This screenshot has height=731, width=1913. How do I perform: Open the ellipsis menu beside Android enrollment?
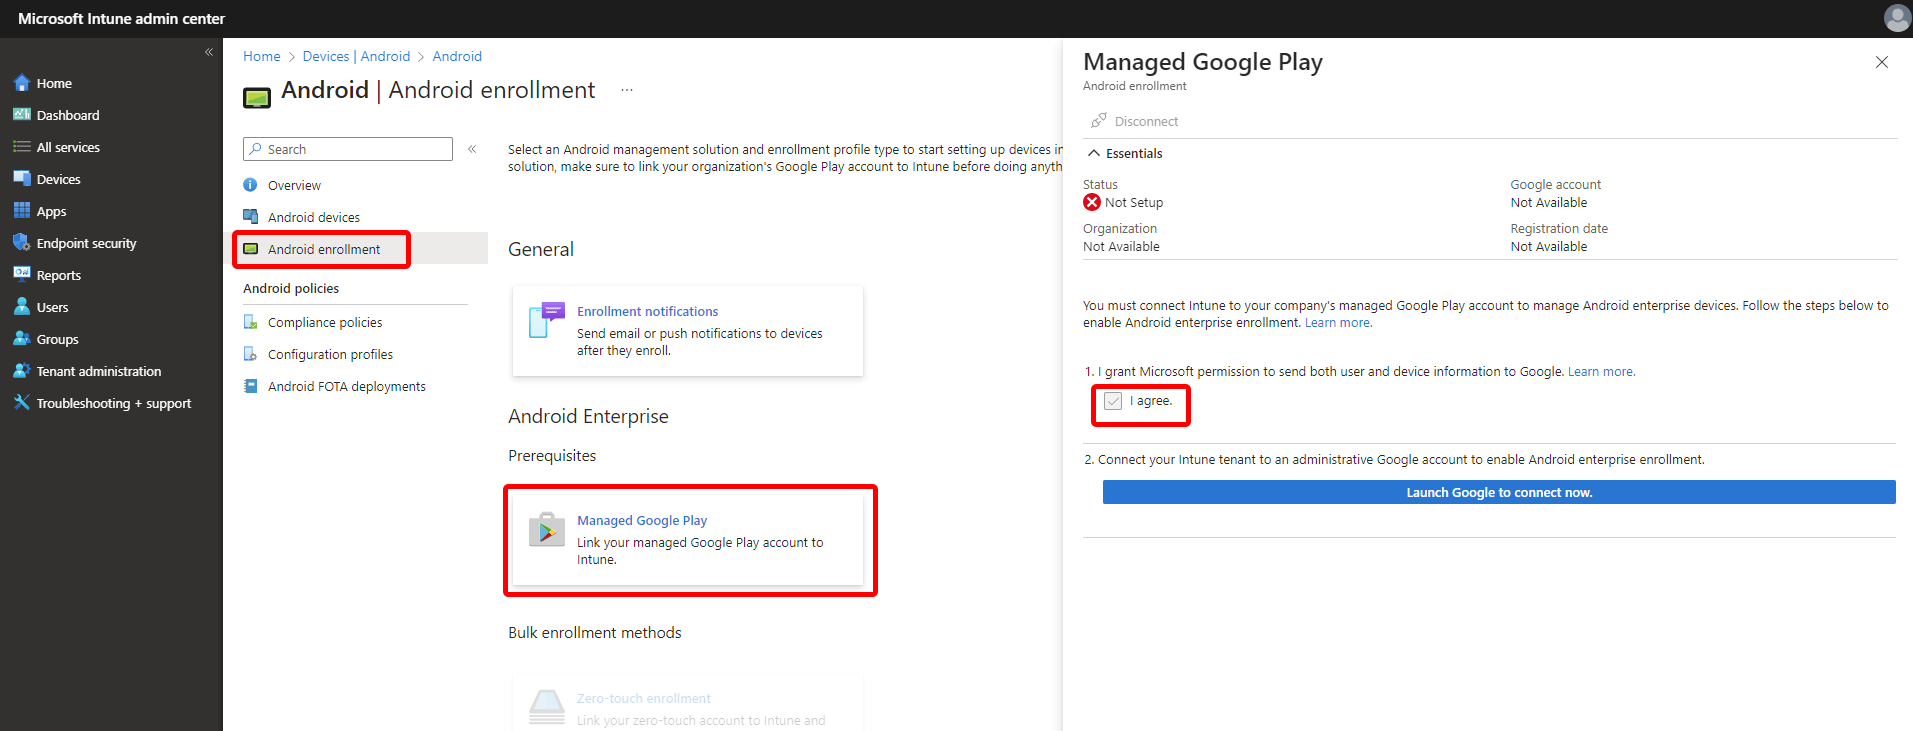627,90
